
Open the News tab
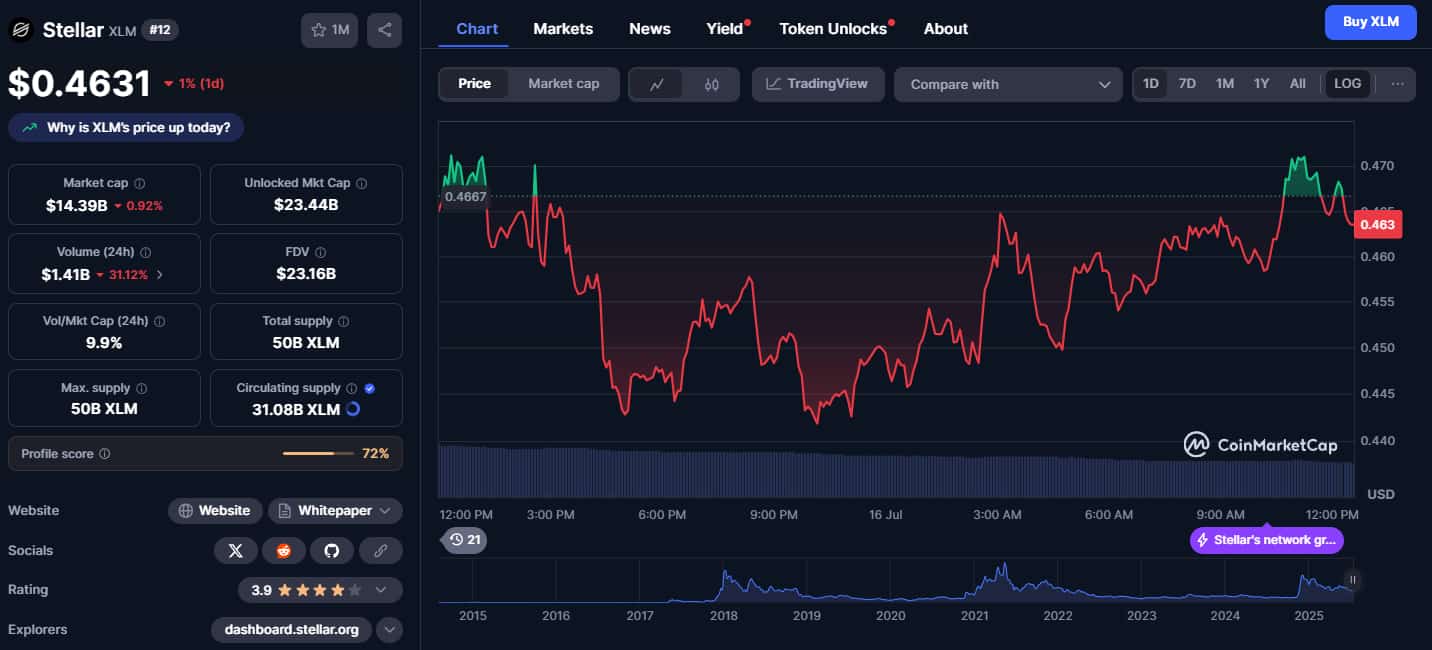pyautogui.click(x=650, y=29)
